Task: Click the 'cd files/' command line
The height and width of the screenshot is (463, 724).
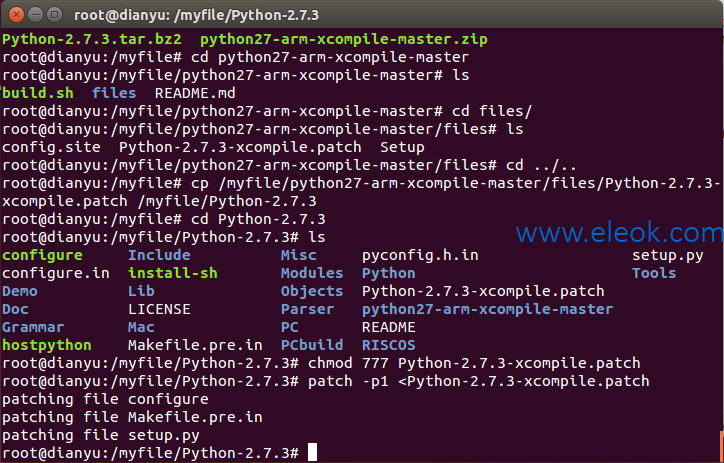Action: [267, 111]
